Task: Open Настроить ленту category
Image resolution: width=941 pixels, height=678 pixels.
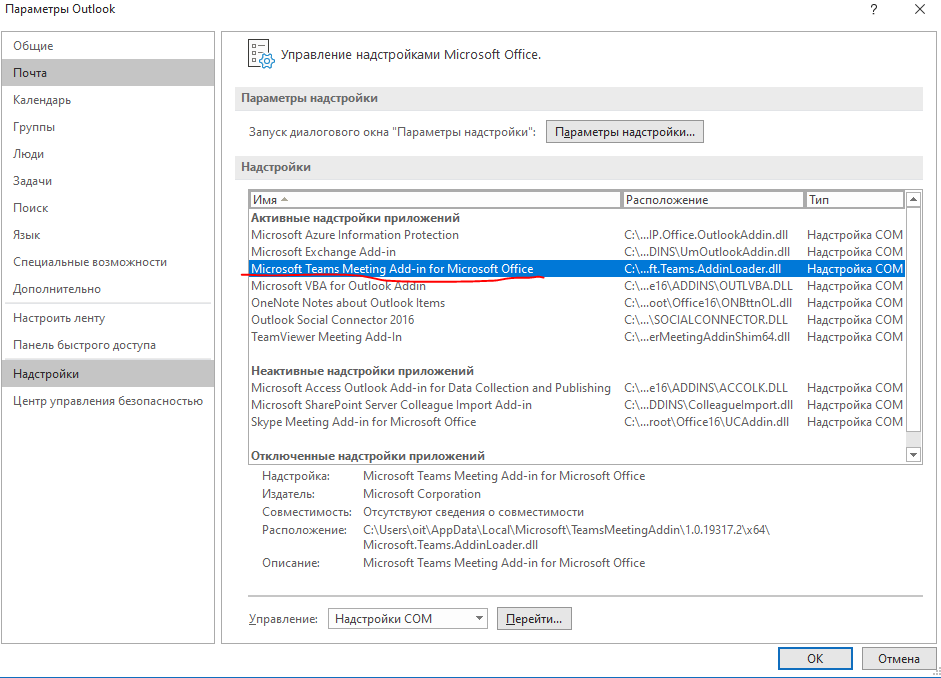Action: tap(108, 318)
